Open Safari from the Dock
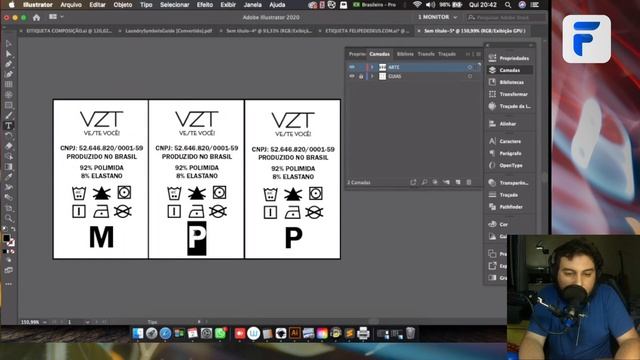Viewport: 640px width, 360px height. coord(165,333)
